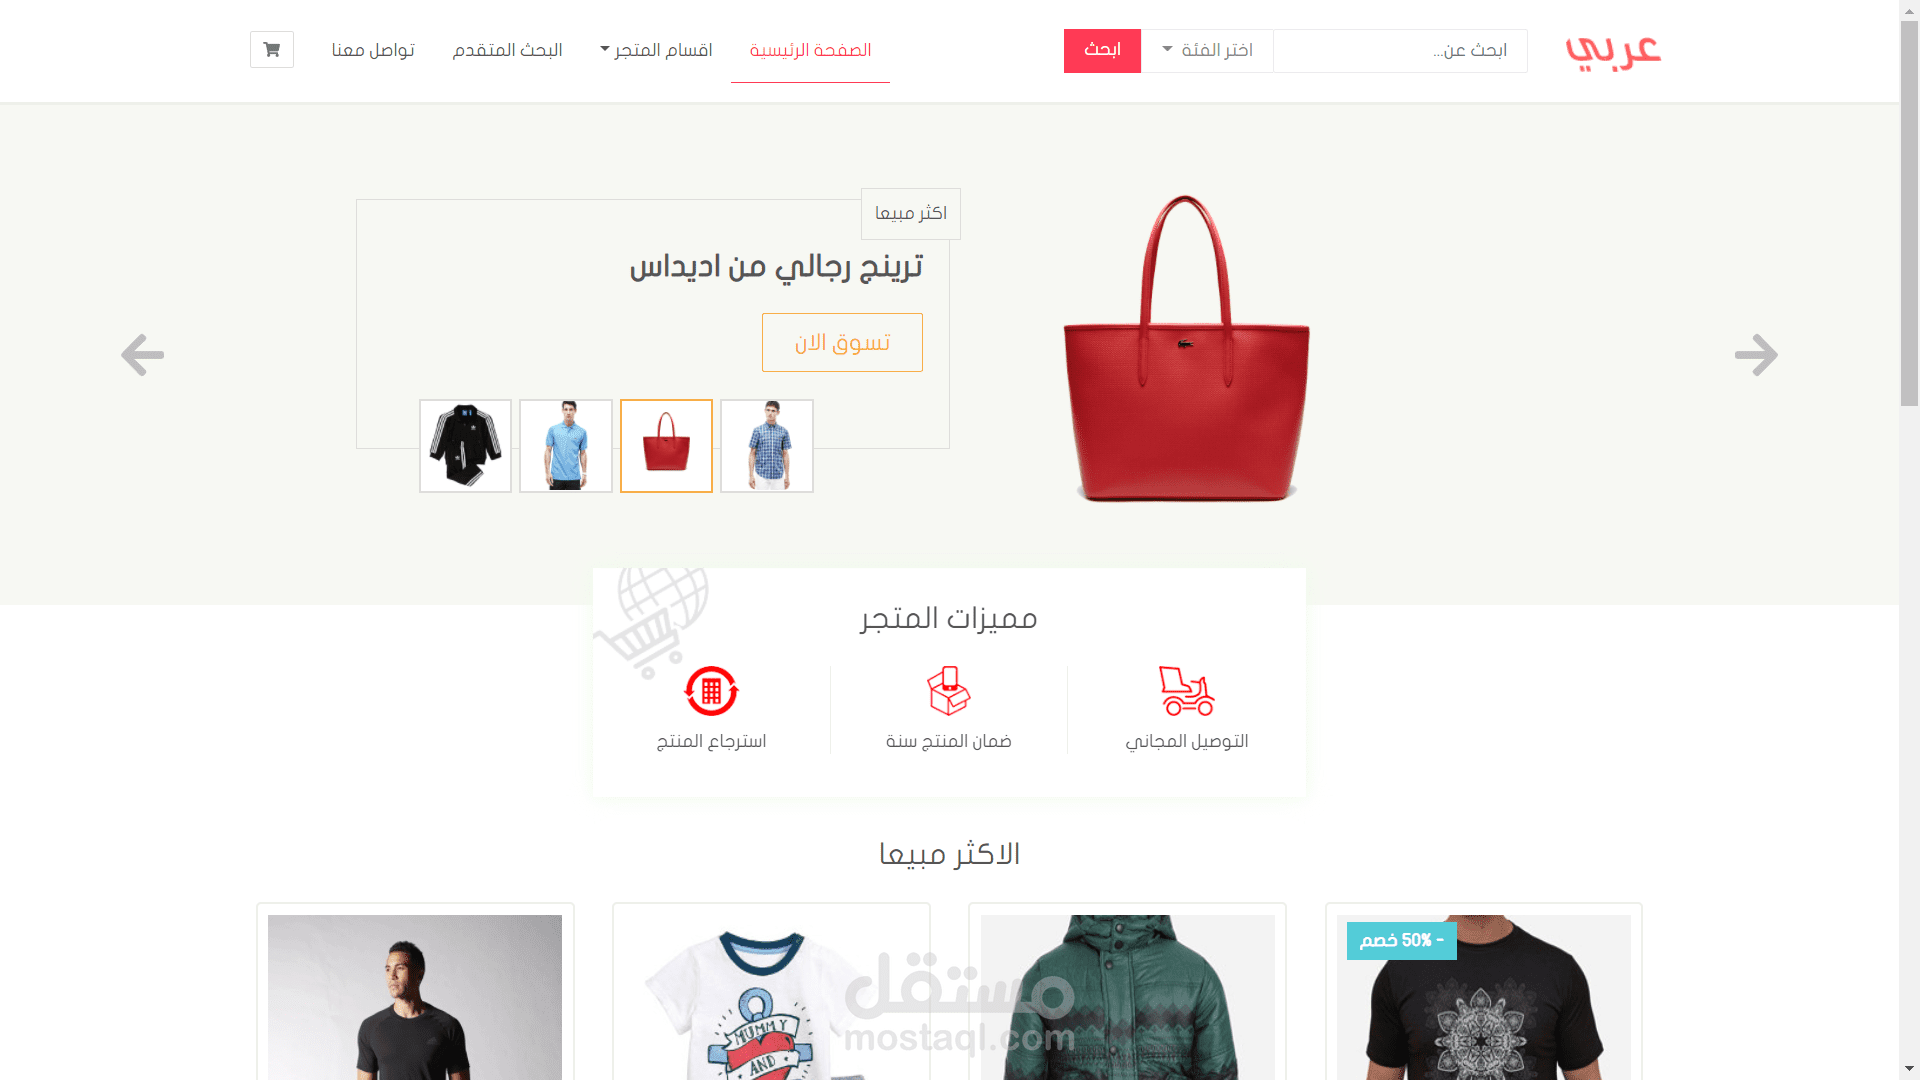Image resolution: width=1920 pixels, height=1080 pixels.
Task: Click the page vertical scrollbar
Action: coord(1910,540)
